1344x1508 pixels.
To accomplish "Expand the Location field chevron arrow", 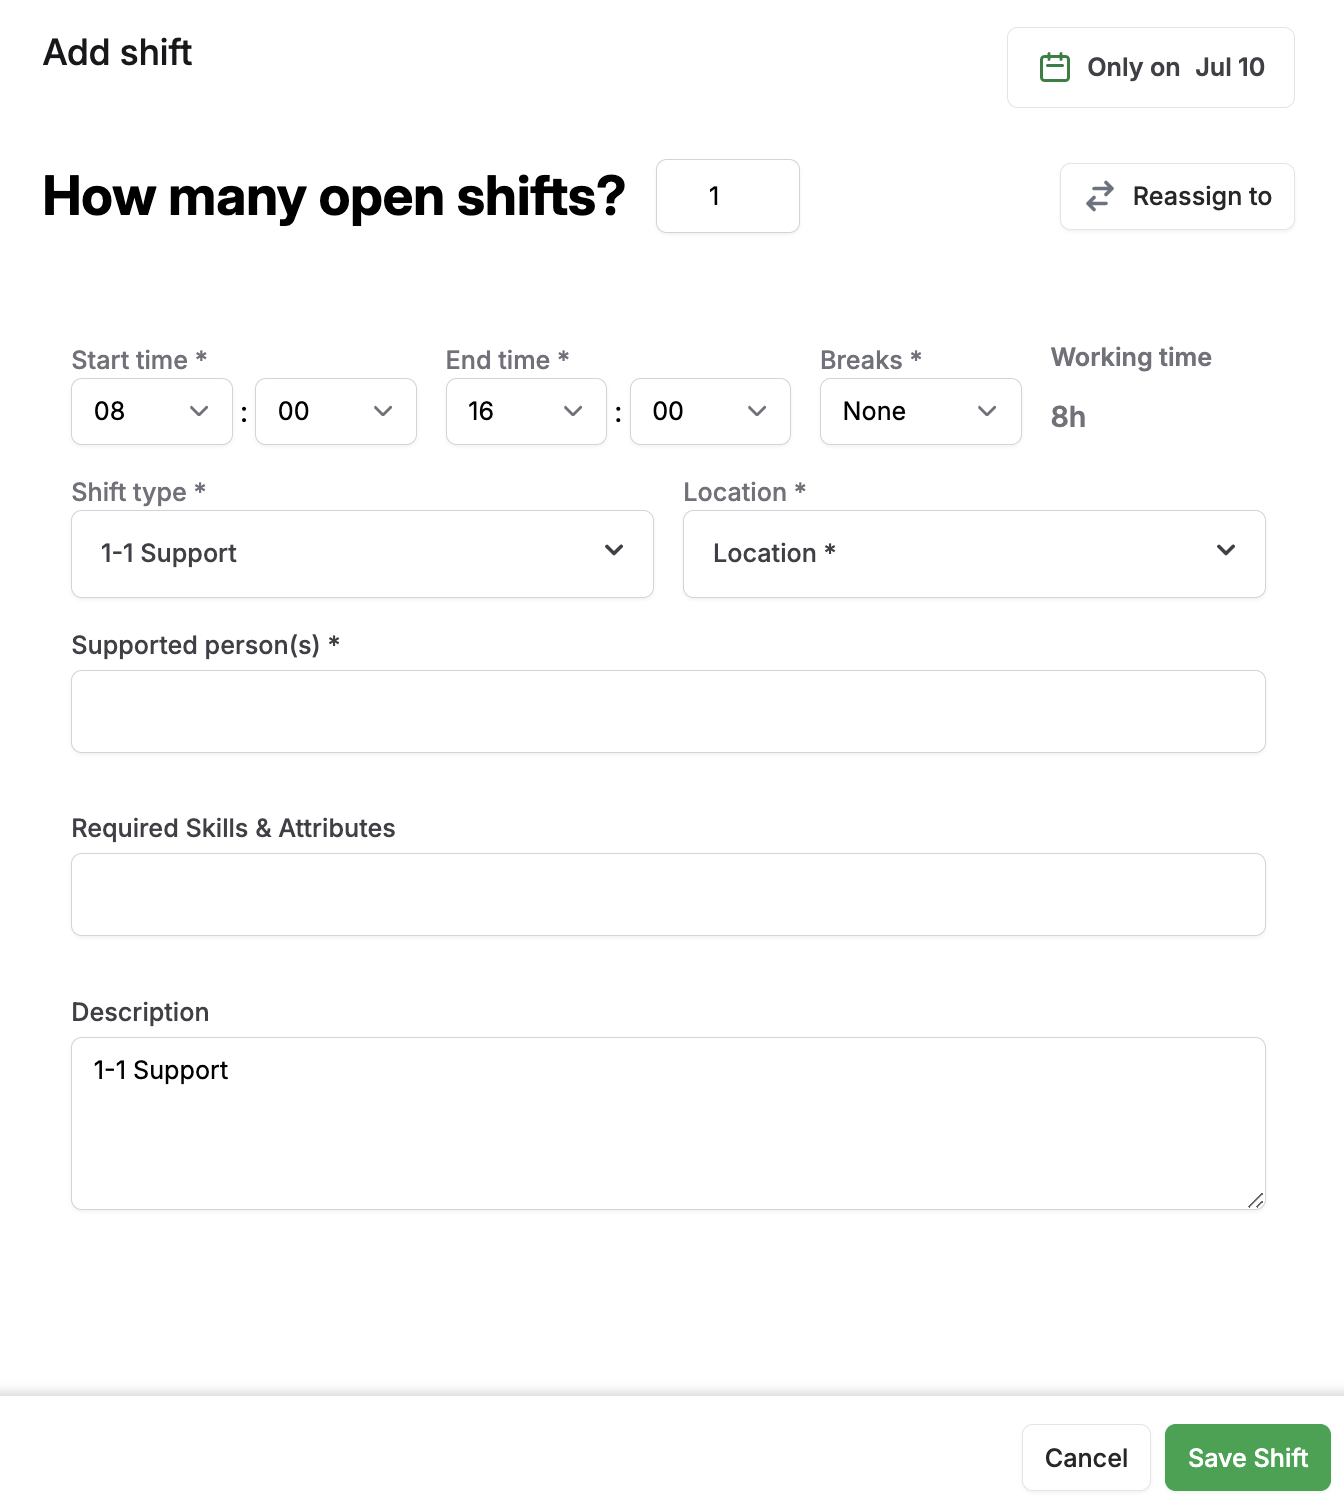I will point(1226,551).
